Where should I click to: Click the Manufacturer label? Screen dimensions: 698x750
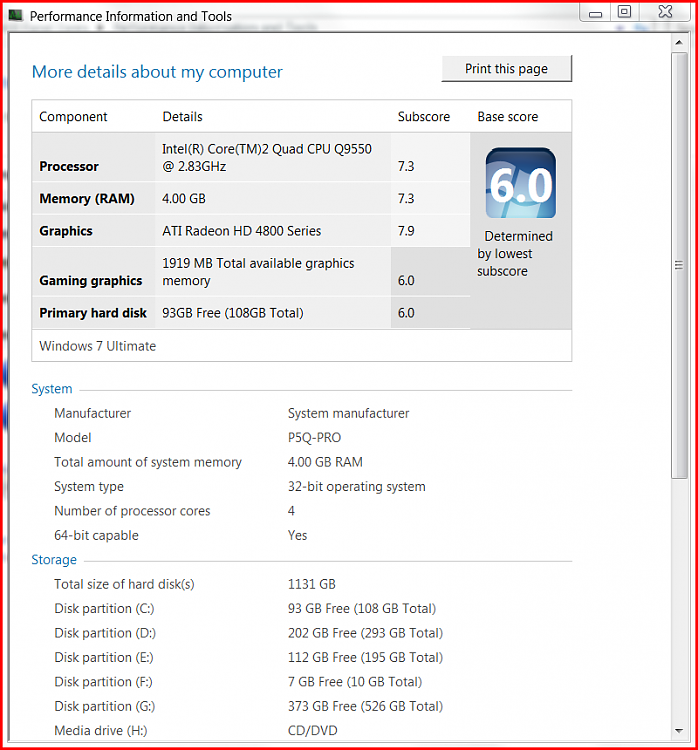click(92, 413)
